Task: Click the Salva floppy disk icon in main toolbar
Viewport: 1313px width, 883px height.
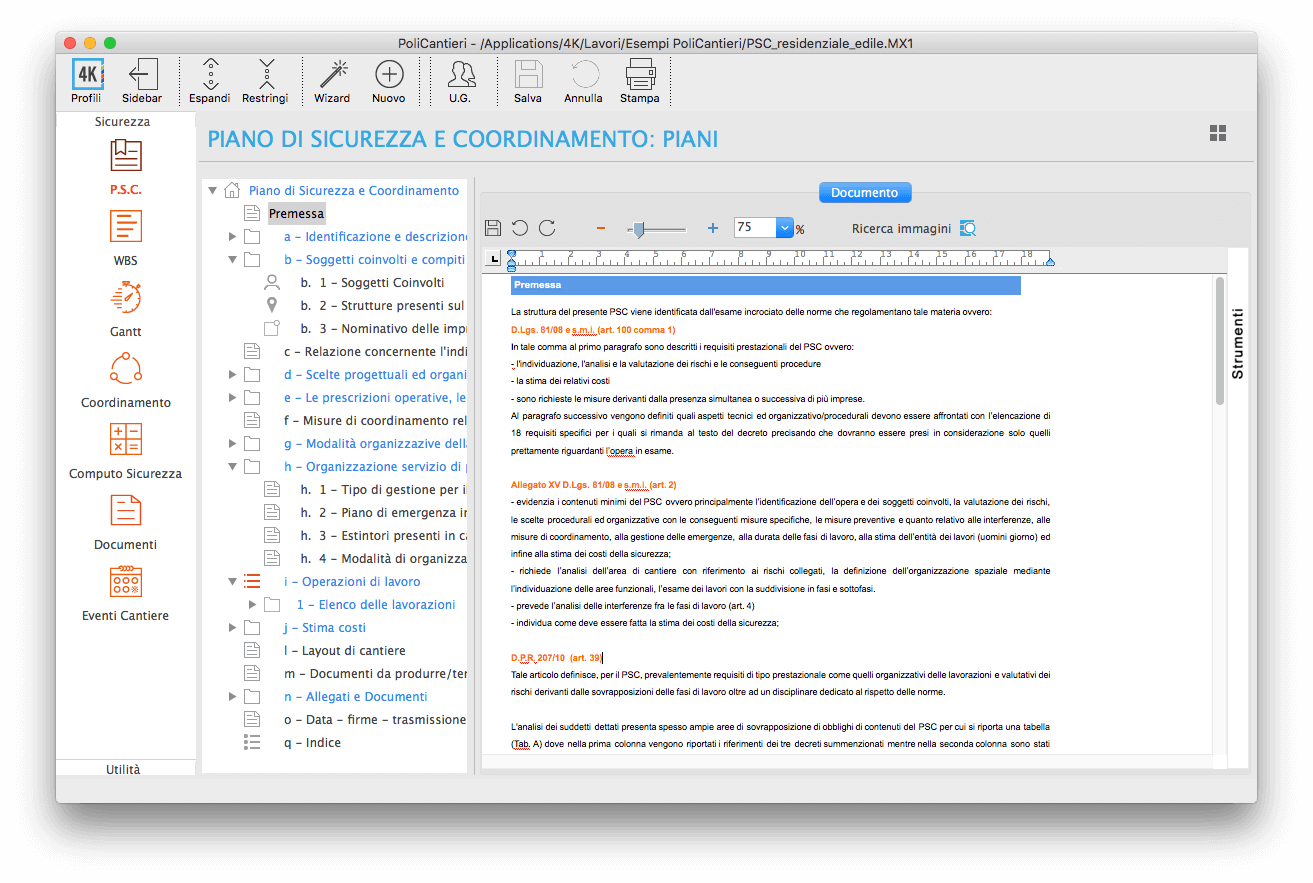Action: point(528,74)
